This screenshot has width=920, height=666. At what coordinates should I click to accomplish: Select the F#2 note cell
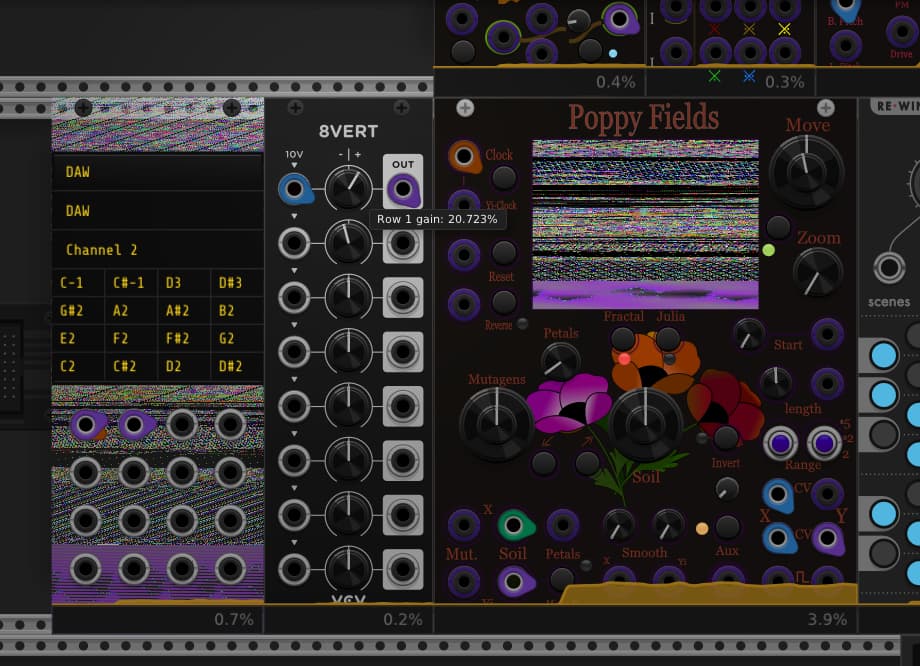pos(185,339)
